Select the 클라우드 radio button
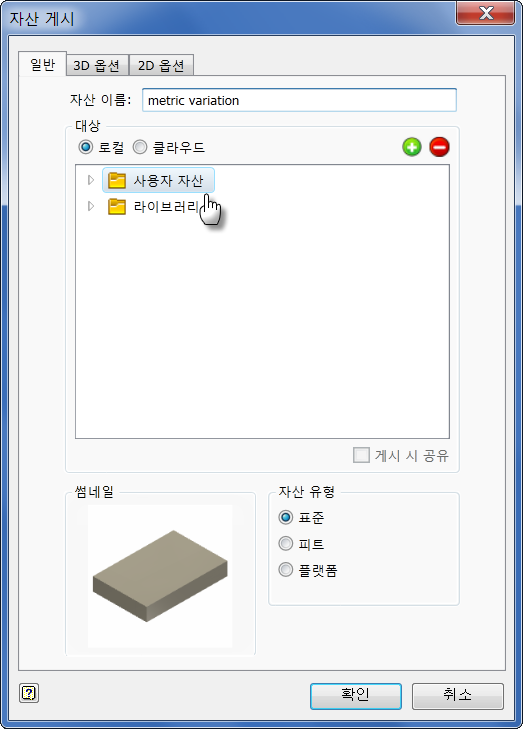The height and width of the screenshot is (729, 523). coord(140,147)
